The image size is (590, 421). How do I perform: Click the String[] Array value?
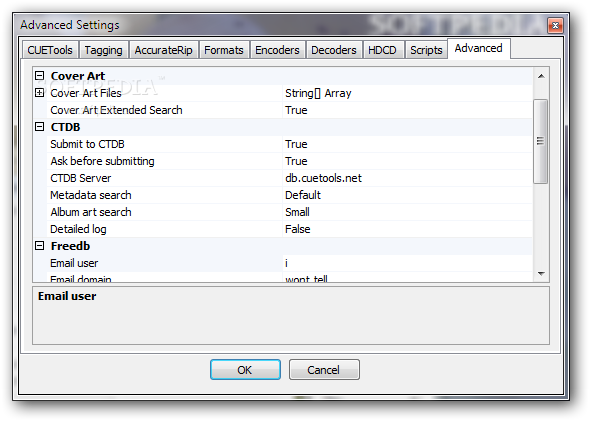click(408, 93)
